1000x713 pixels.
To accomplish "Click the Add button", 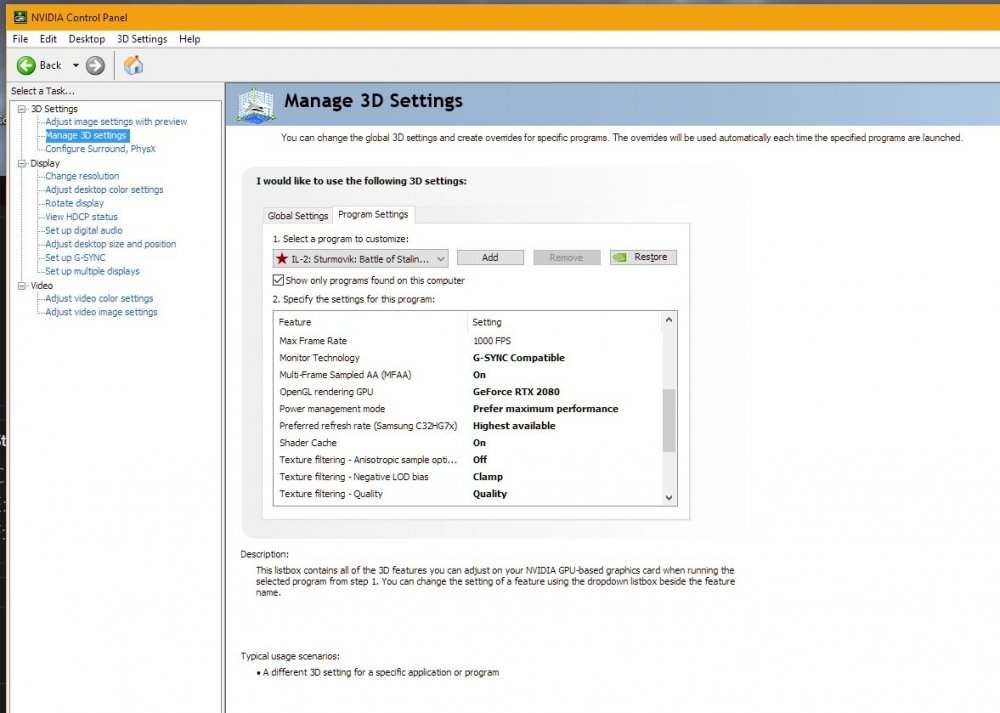I will click(x=490, y=257).
